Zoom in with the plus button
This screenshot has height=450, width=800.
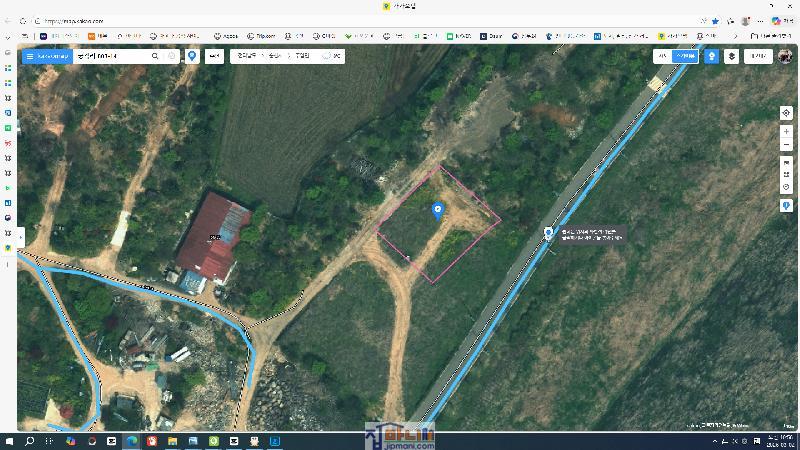[x=786, y=132]
